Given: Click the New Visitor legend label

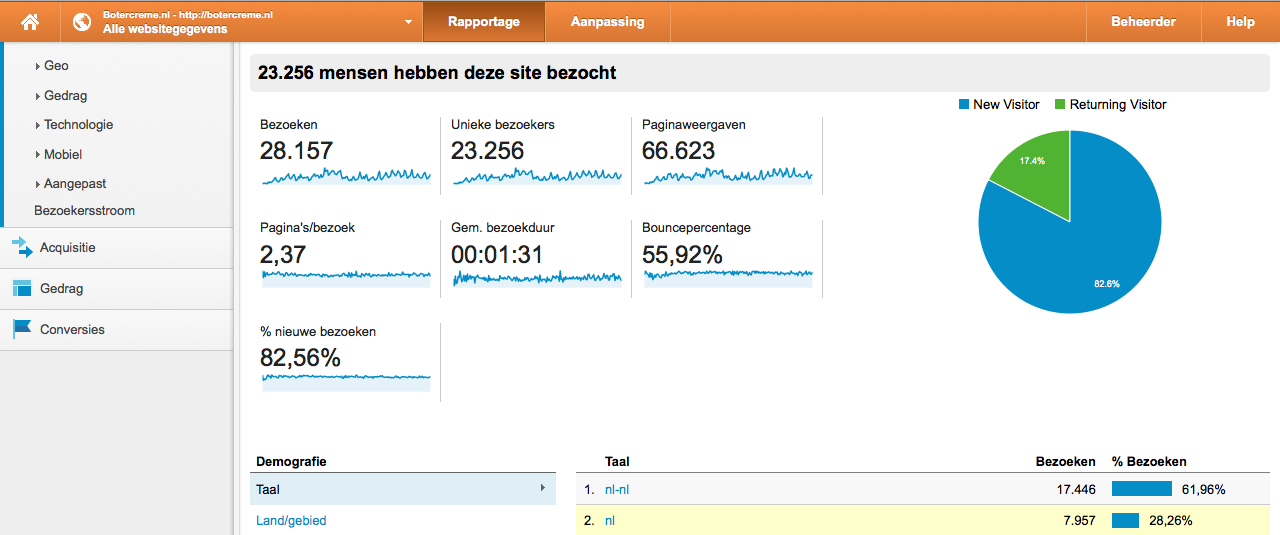Looking at the screenshot, I should 1006,105.
